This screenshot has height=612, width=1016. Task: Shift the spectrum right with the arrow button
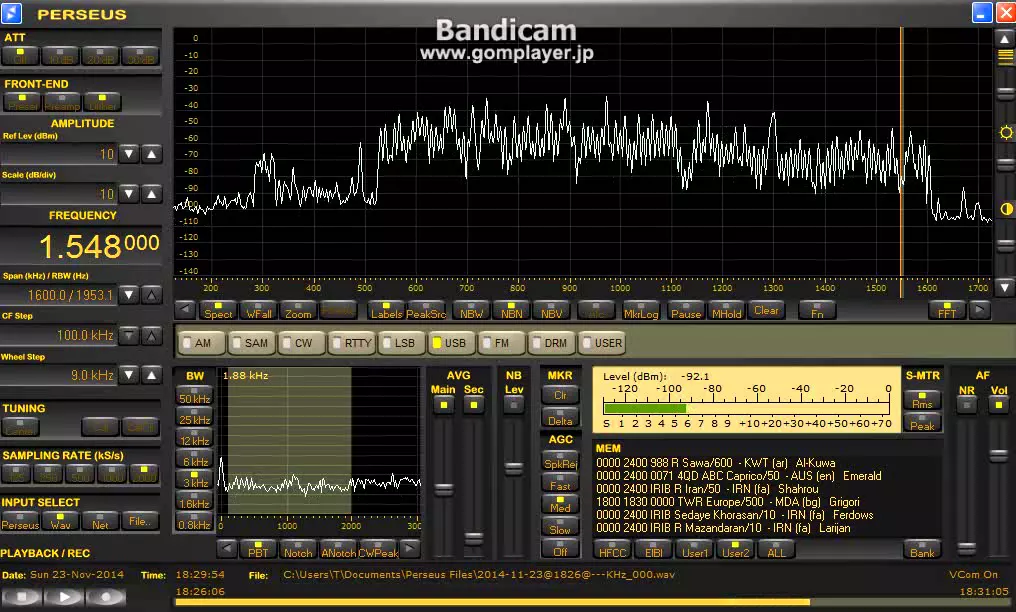[980, 310]
